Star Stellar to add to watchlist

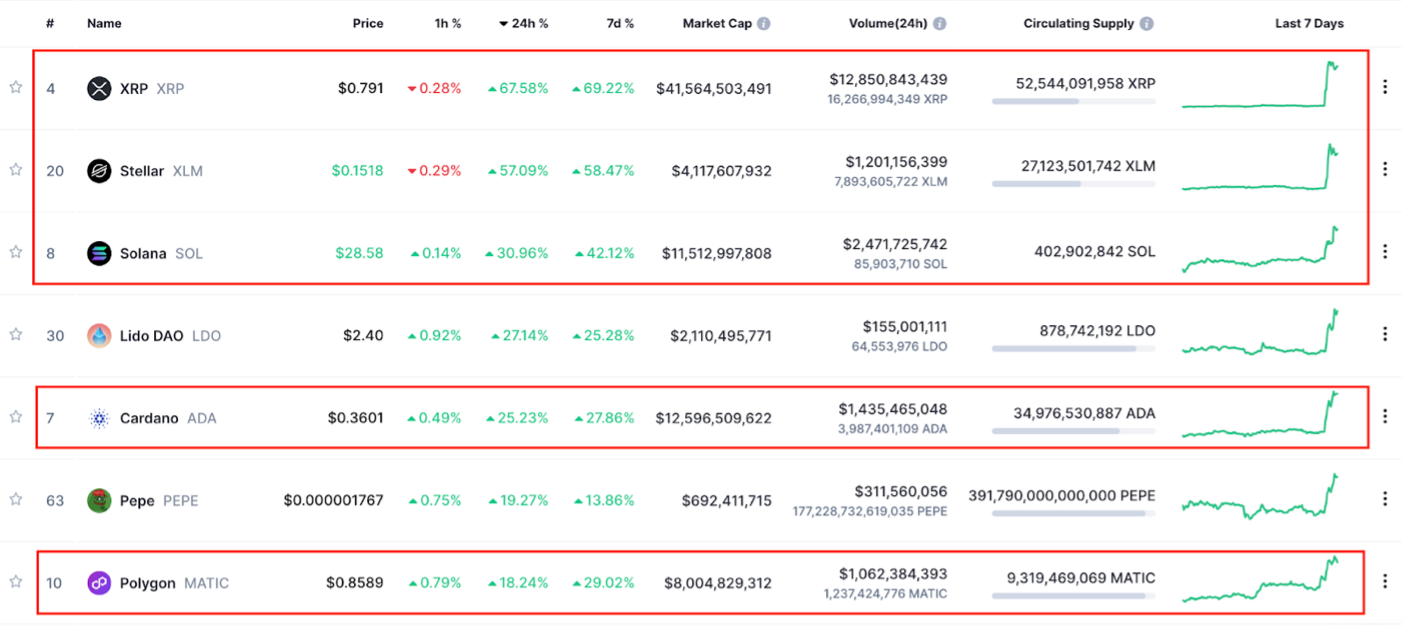pyautogui.click(x=16, y=170)
